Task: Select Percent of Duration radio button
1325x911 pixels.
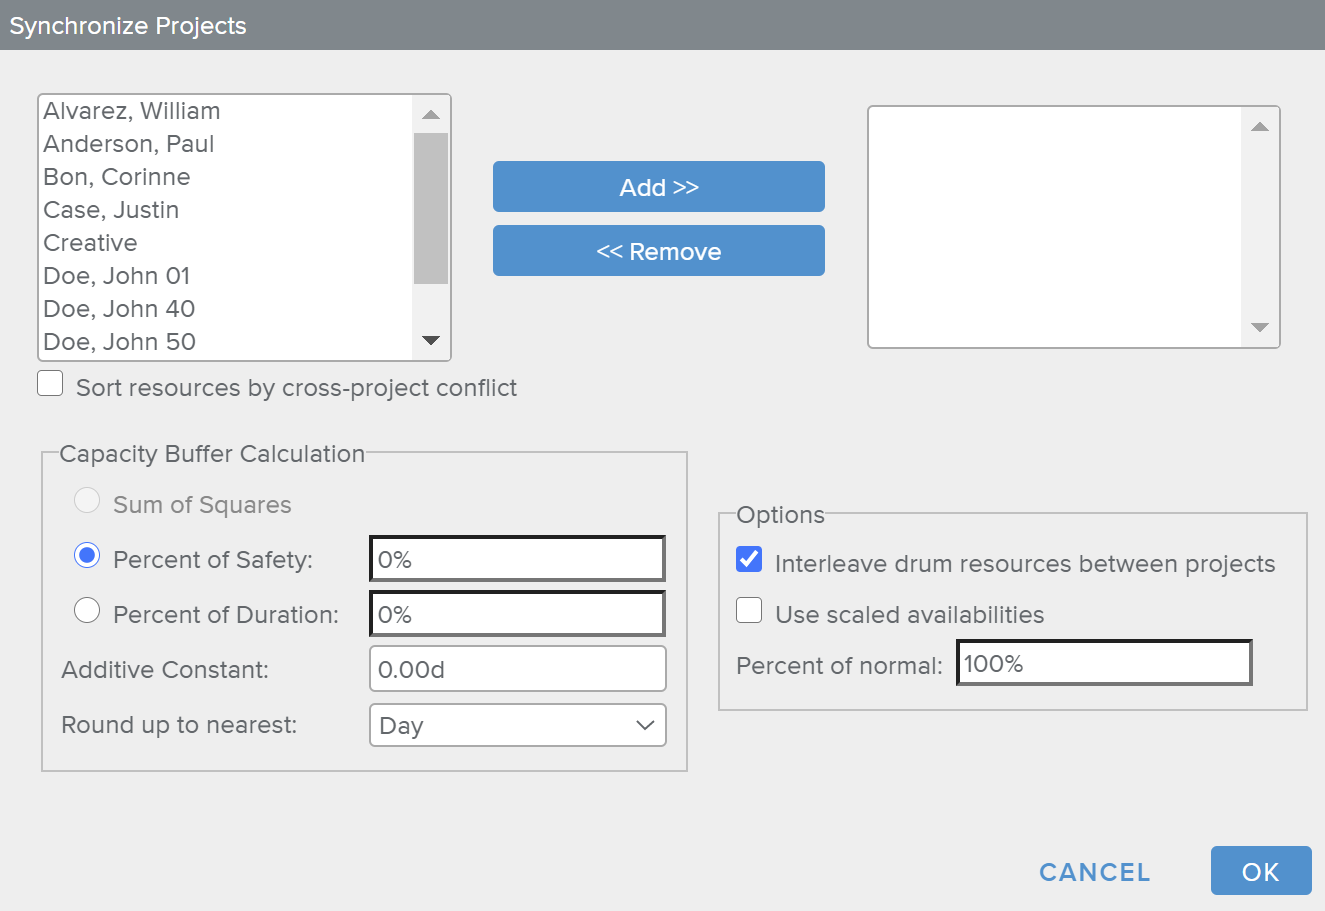Action: click(87, 610)
